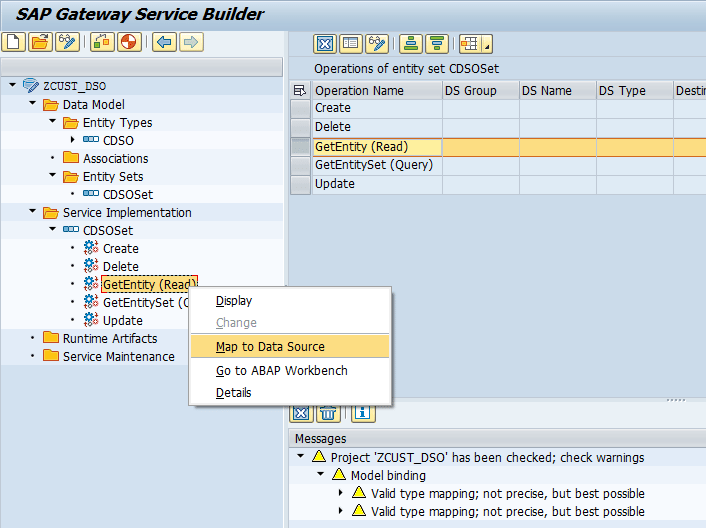
Task: Select Go to ABAP Workbench menu entry
Action: [x=281, y=371]
